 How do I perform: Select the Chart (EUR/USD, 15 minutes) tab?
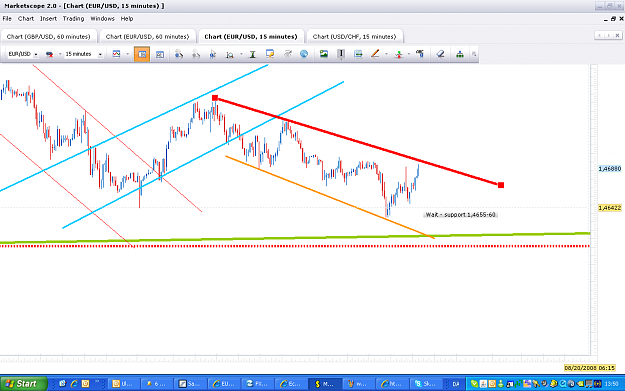251,36
